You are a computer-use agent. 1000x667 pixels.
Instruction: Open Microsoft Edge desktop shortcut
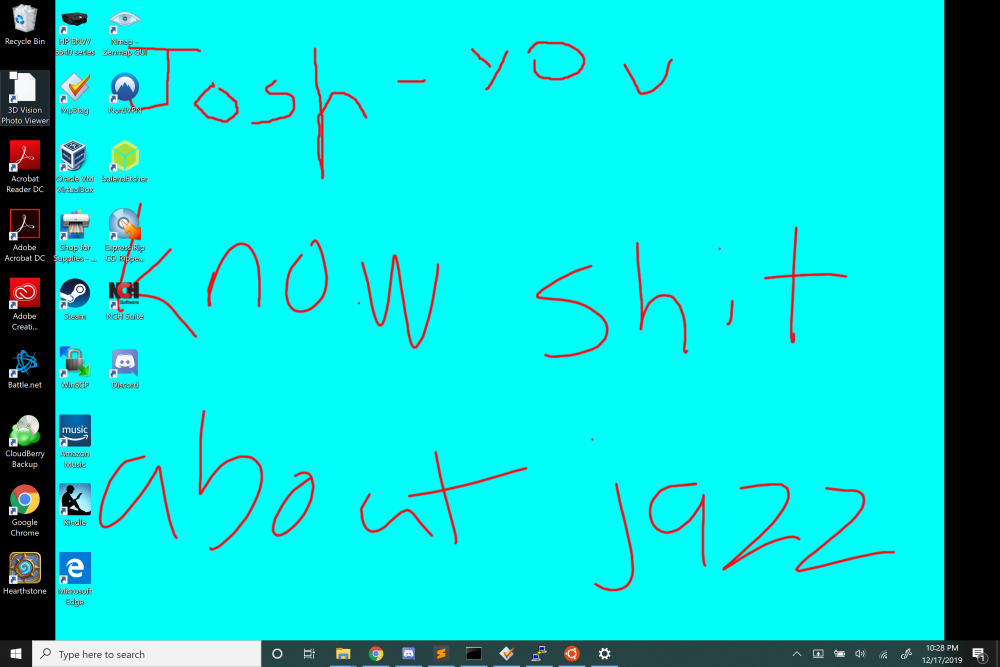(x=75, y=579)
